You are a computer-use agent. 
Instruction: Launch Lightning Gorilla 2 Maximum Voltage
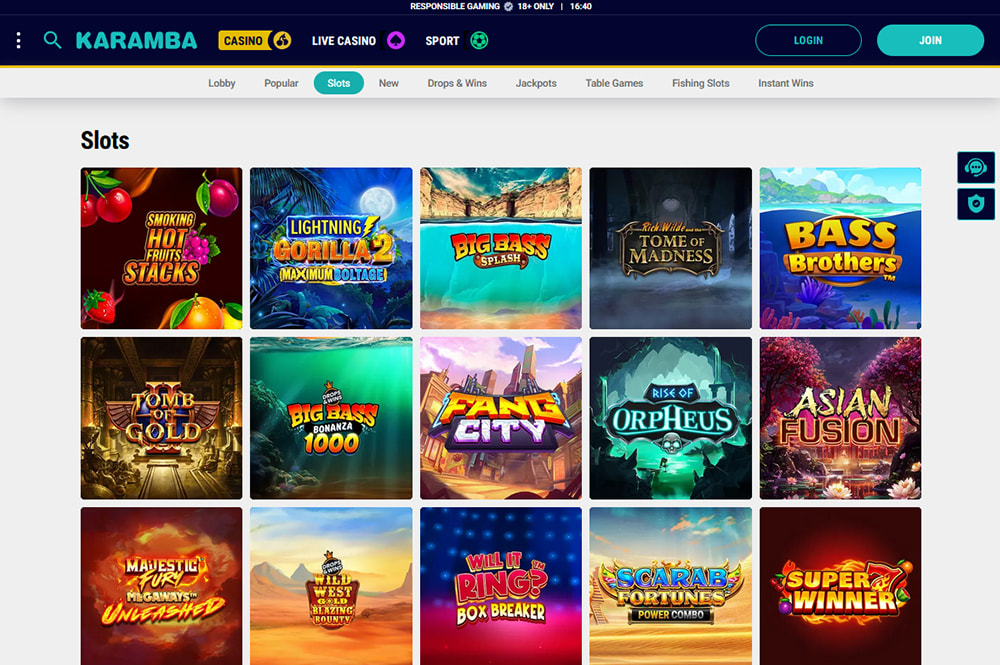click(331, 248)
